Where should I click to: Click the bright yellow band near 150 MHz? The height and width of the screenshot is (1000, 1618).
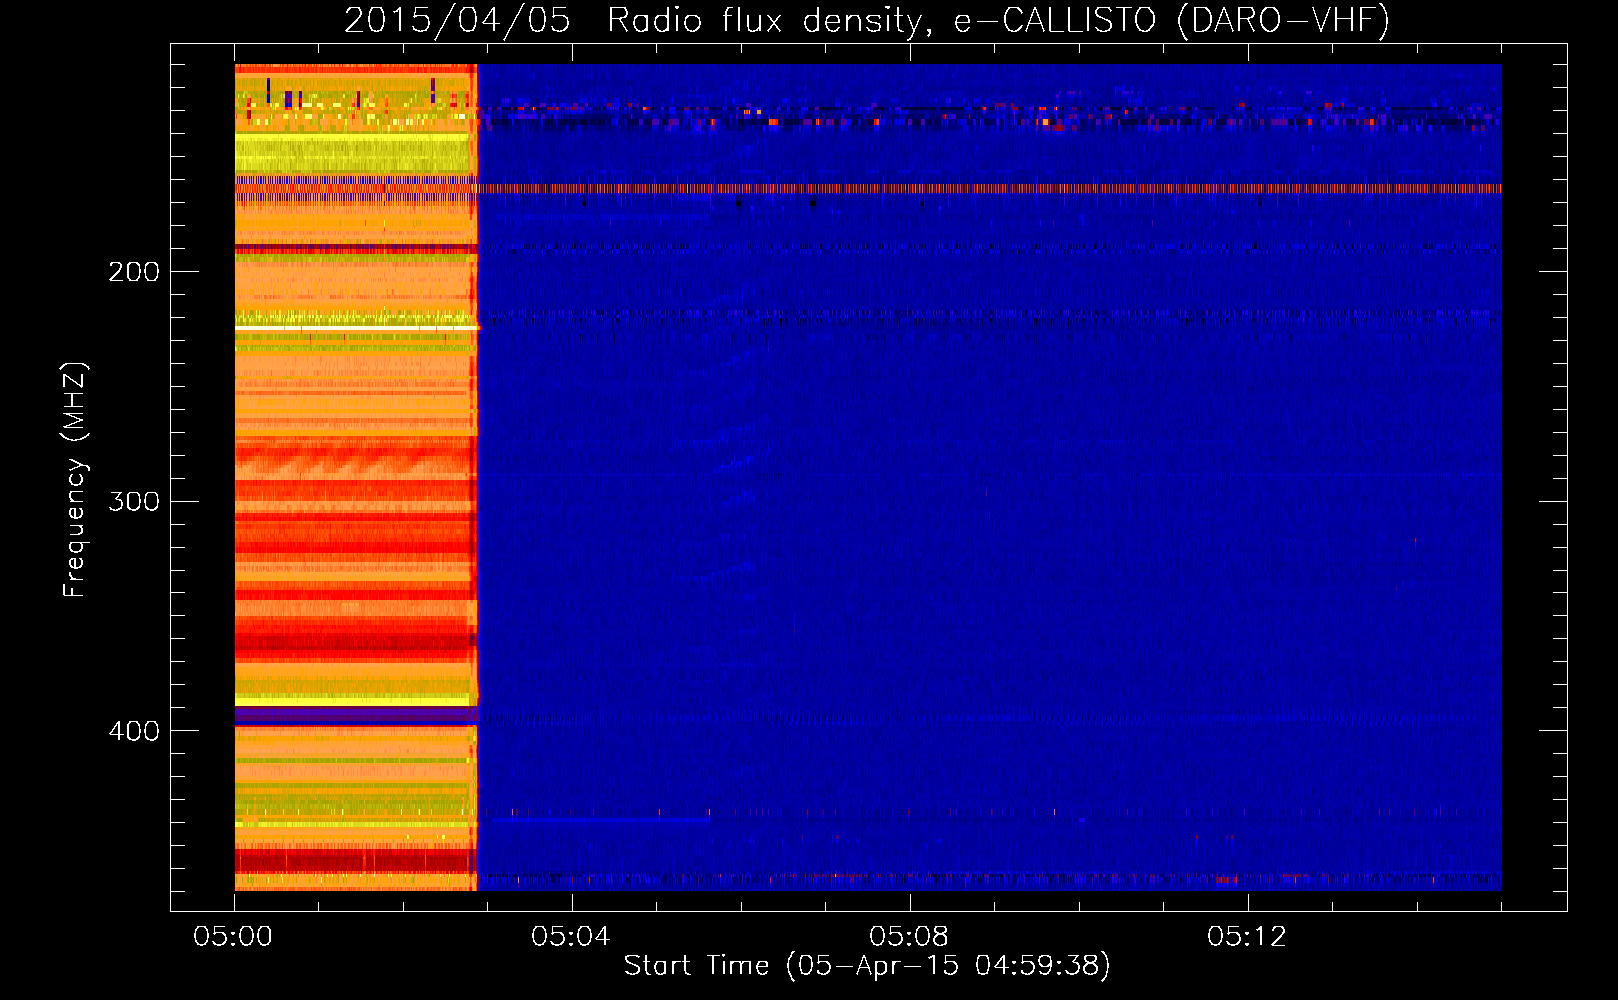[355, 154]
